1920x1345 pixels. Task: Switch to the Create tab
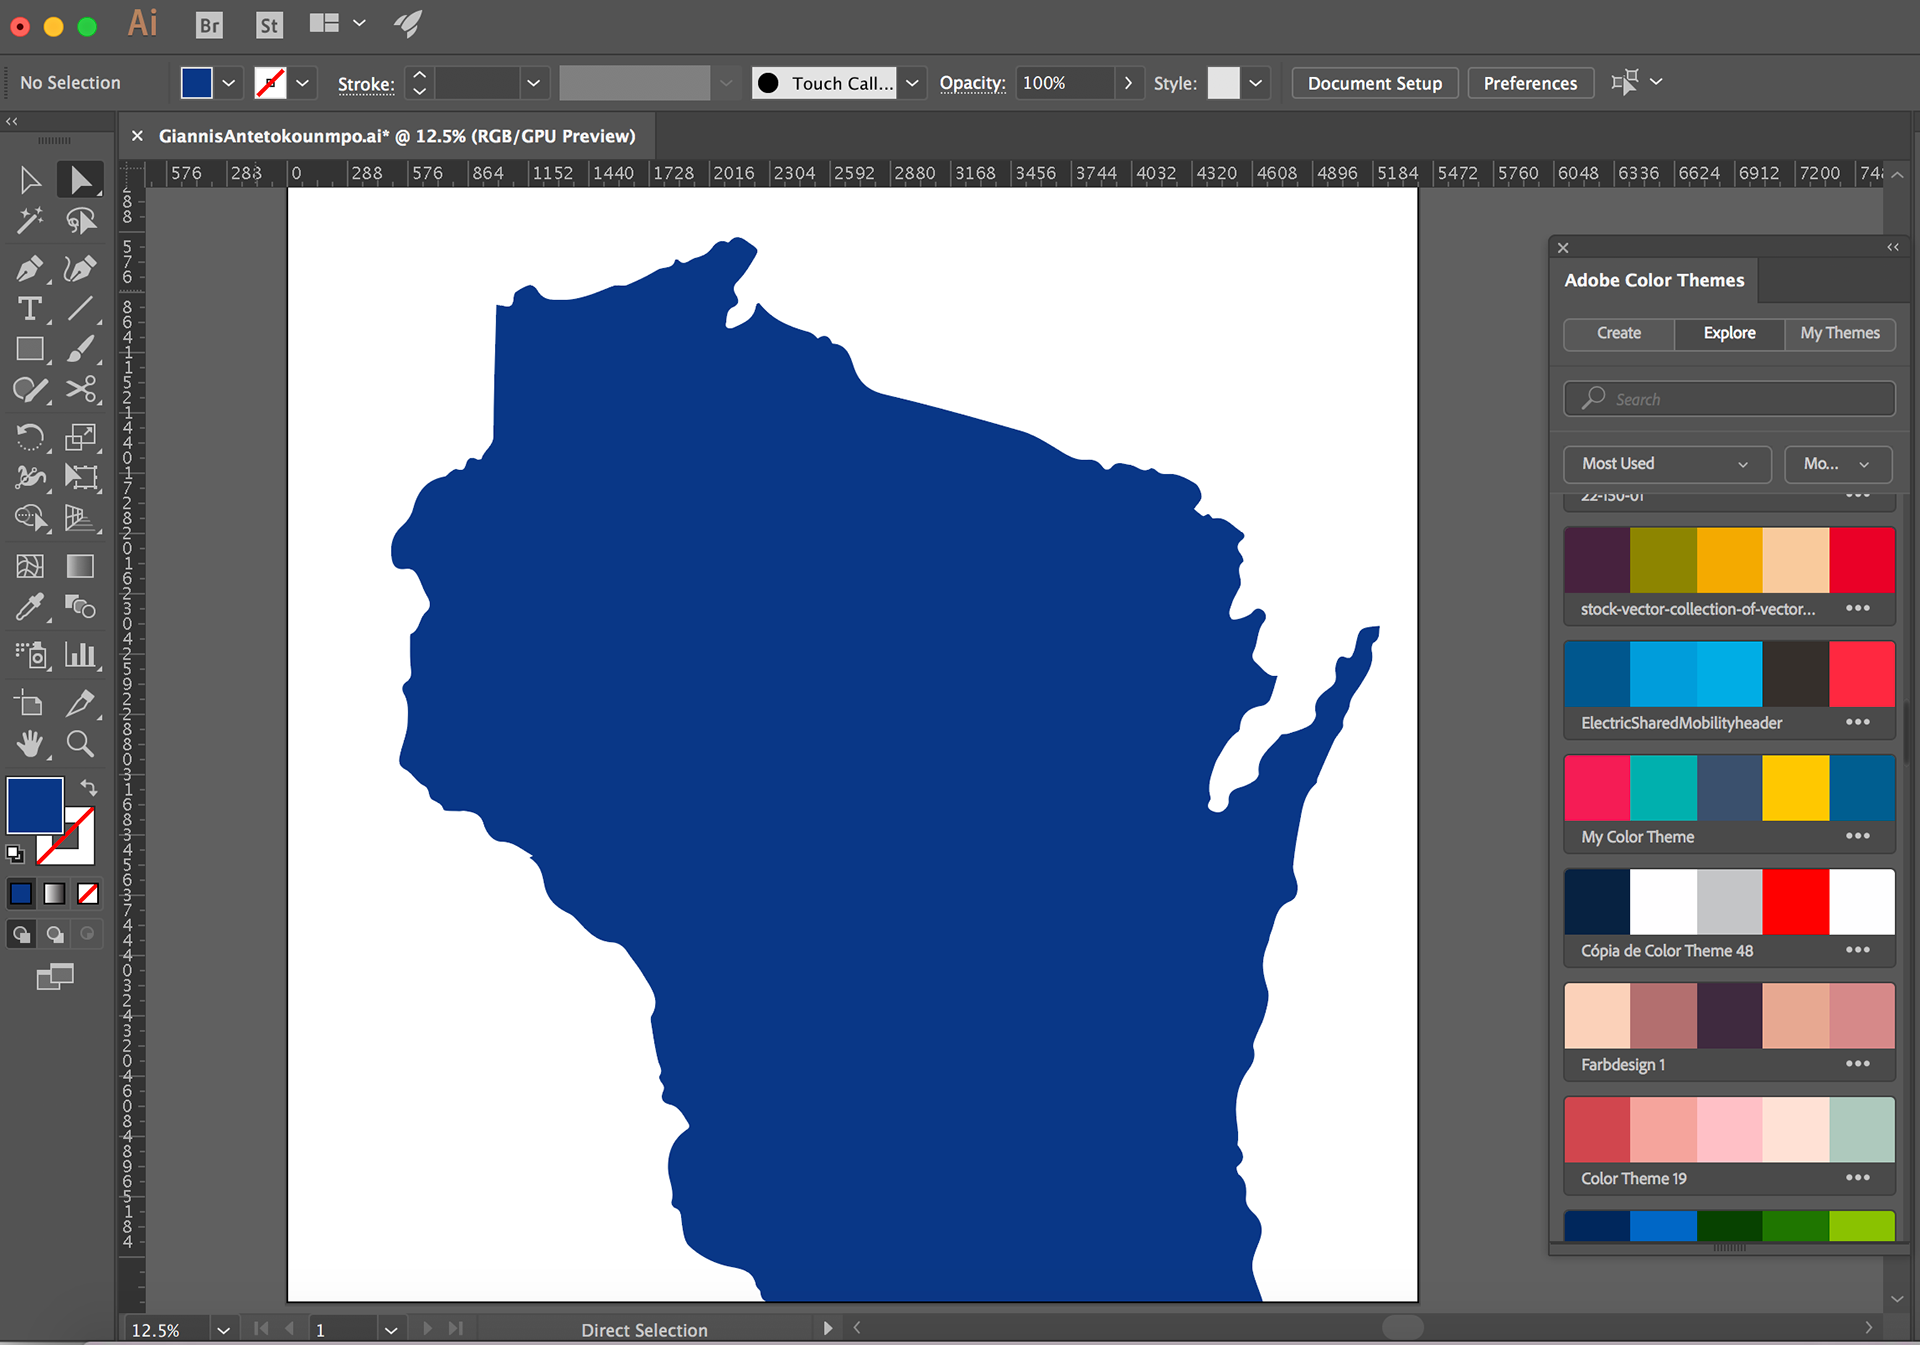click(x=1618, y=333)
